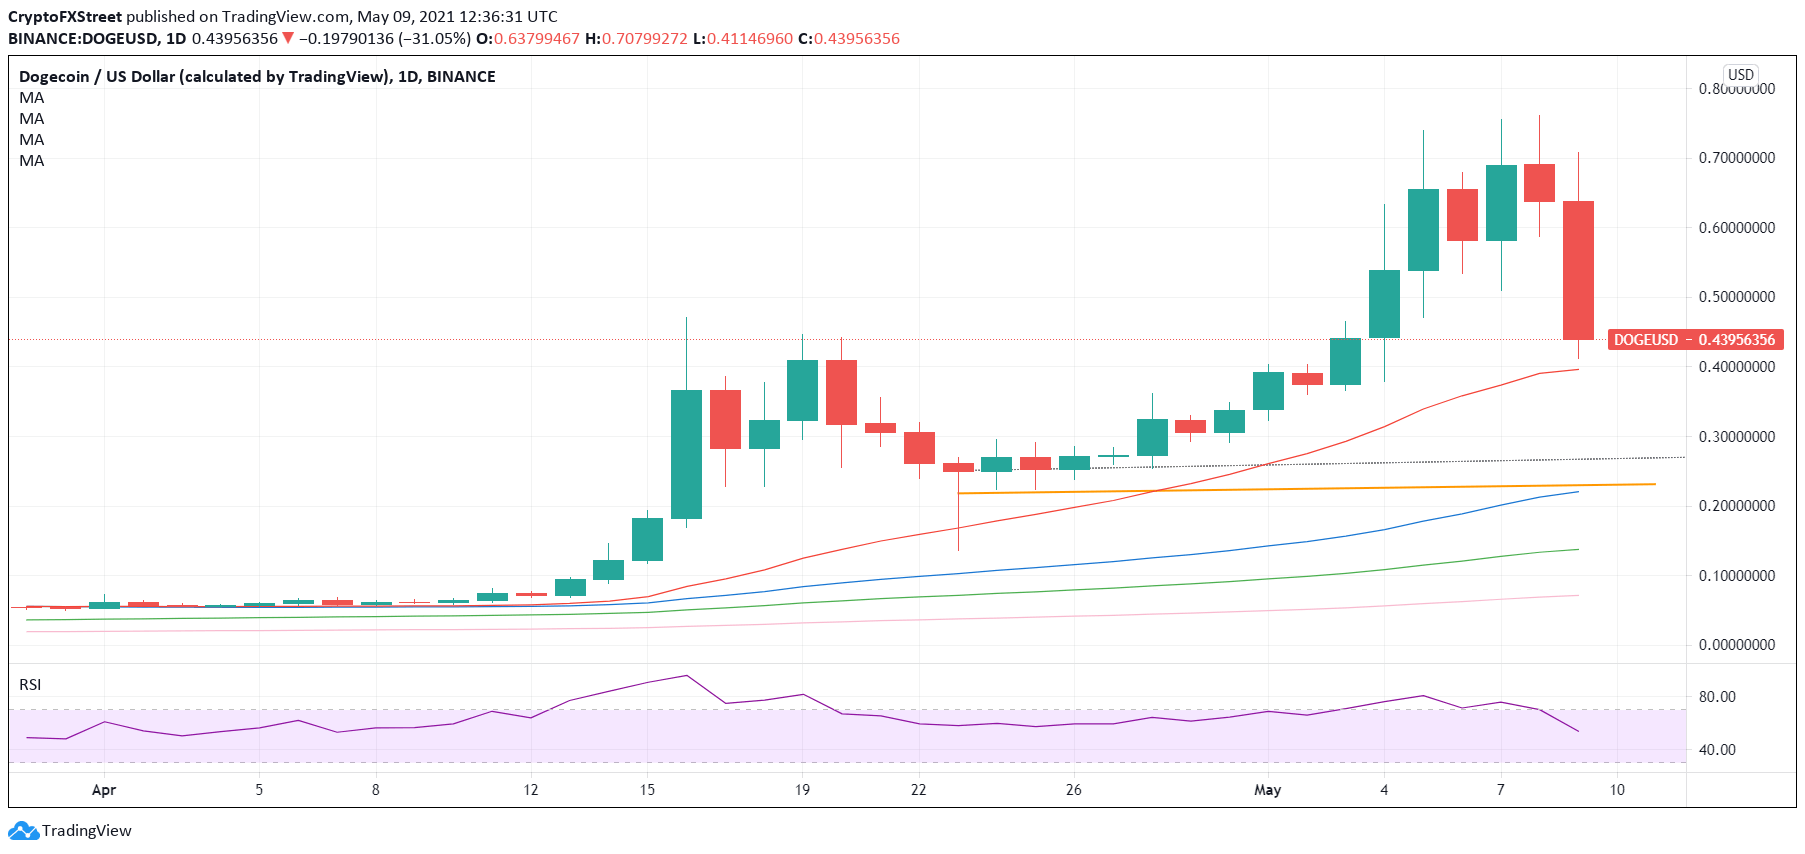Click the BINANCE:DOGEUSD symbol in the header
Viewport: 1805px width, 854px height.
coord(83,39)
